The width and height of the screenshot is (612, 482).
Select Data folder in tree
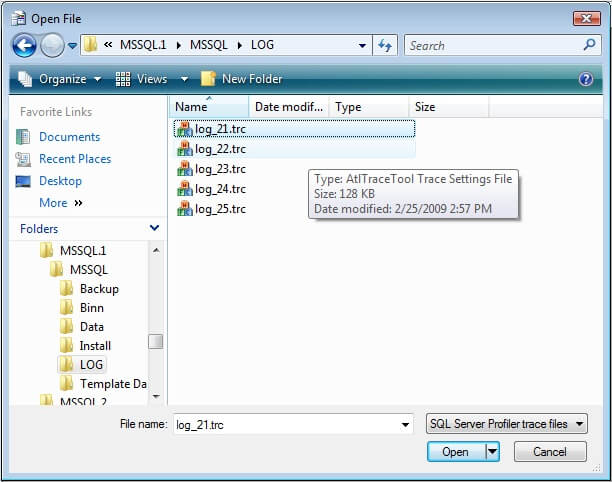tap(82, 327)
